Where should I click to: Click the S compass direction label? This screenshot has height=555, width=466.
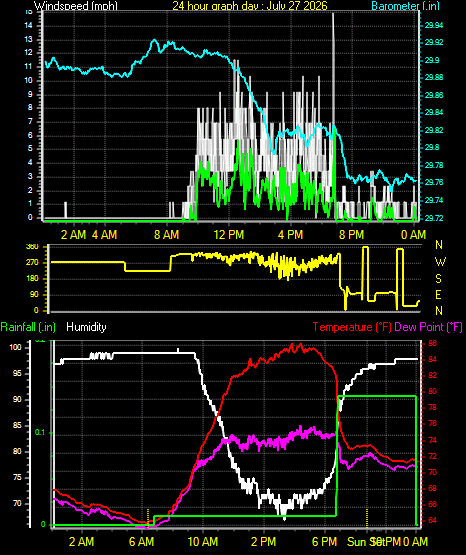click(x=438, y=279)
